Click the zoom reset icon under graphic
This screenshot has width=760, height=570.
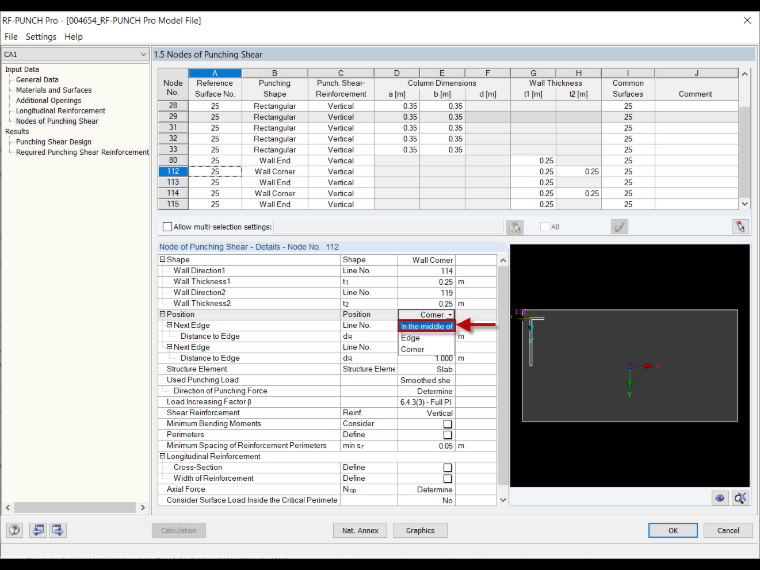coord(740,497)
